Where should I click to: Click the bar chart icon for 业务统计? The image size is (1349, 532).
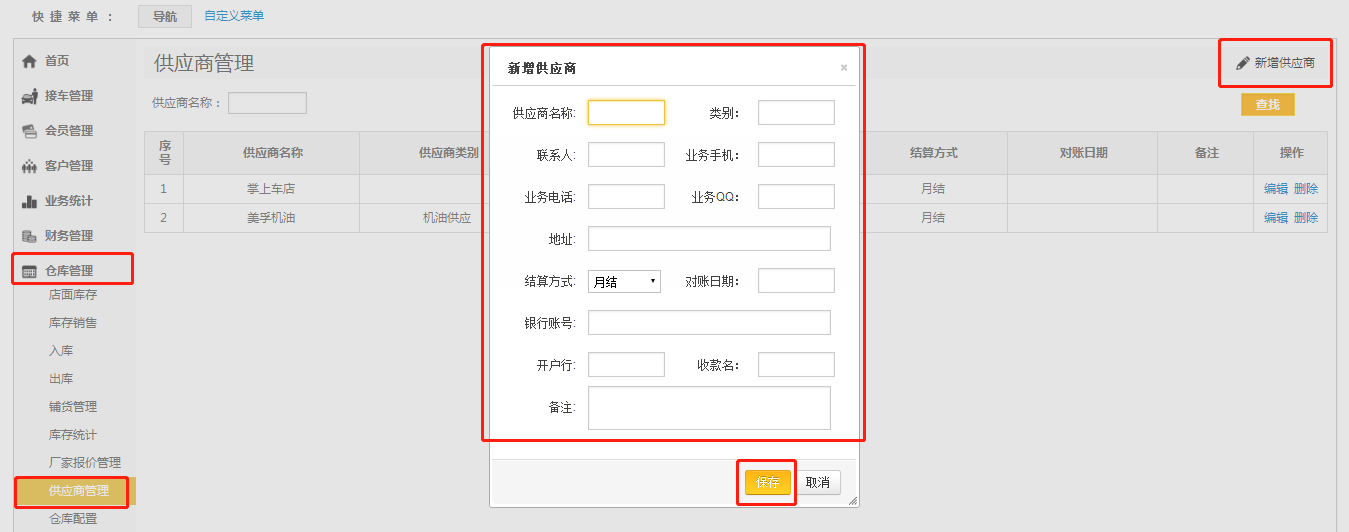(29, 201)
